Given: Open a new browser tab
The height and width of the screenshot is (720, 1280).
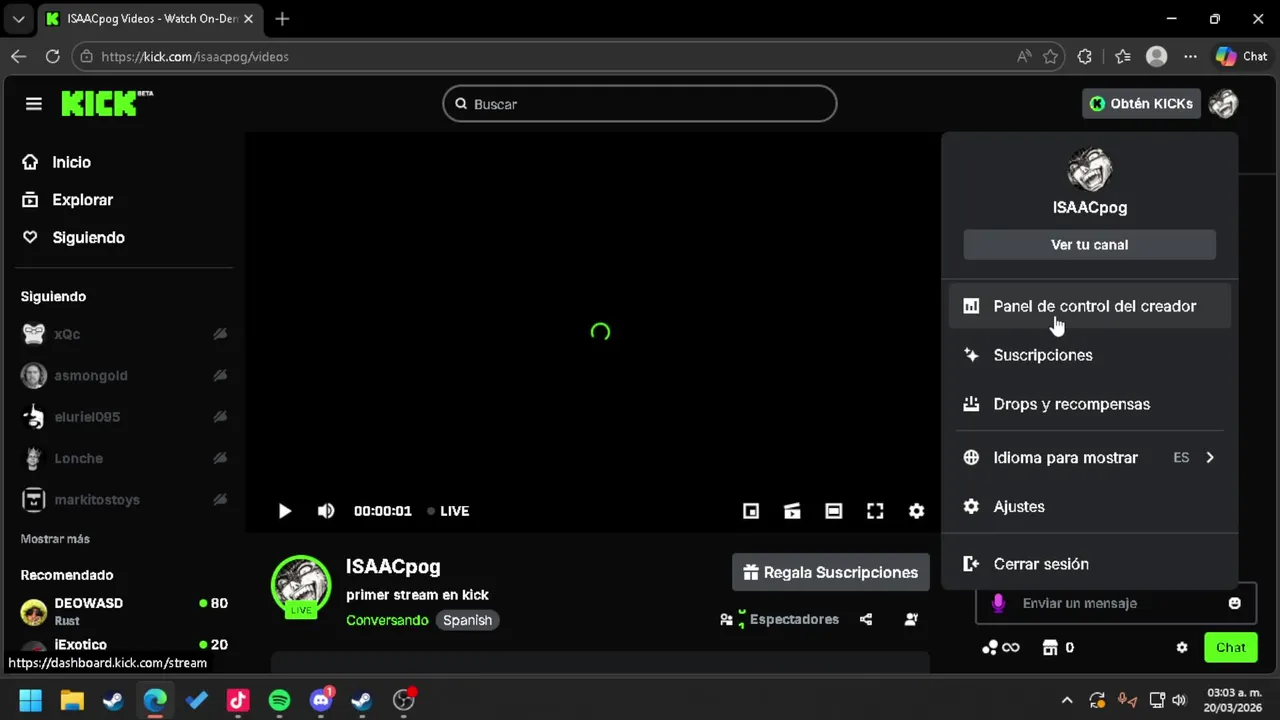Looking at the screenshot, I should tap(283, 19).
